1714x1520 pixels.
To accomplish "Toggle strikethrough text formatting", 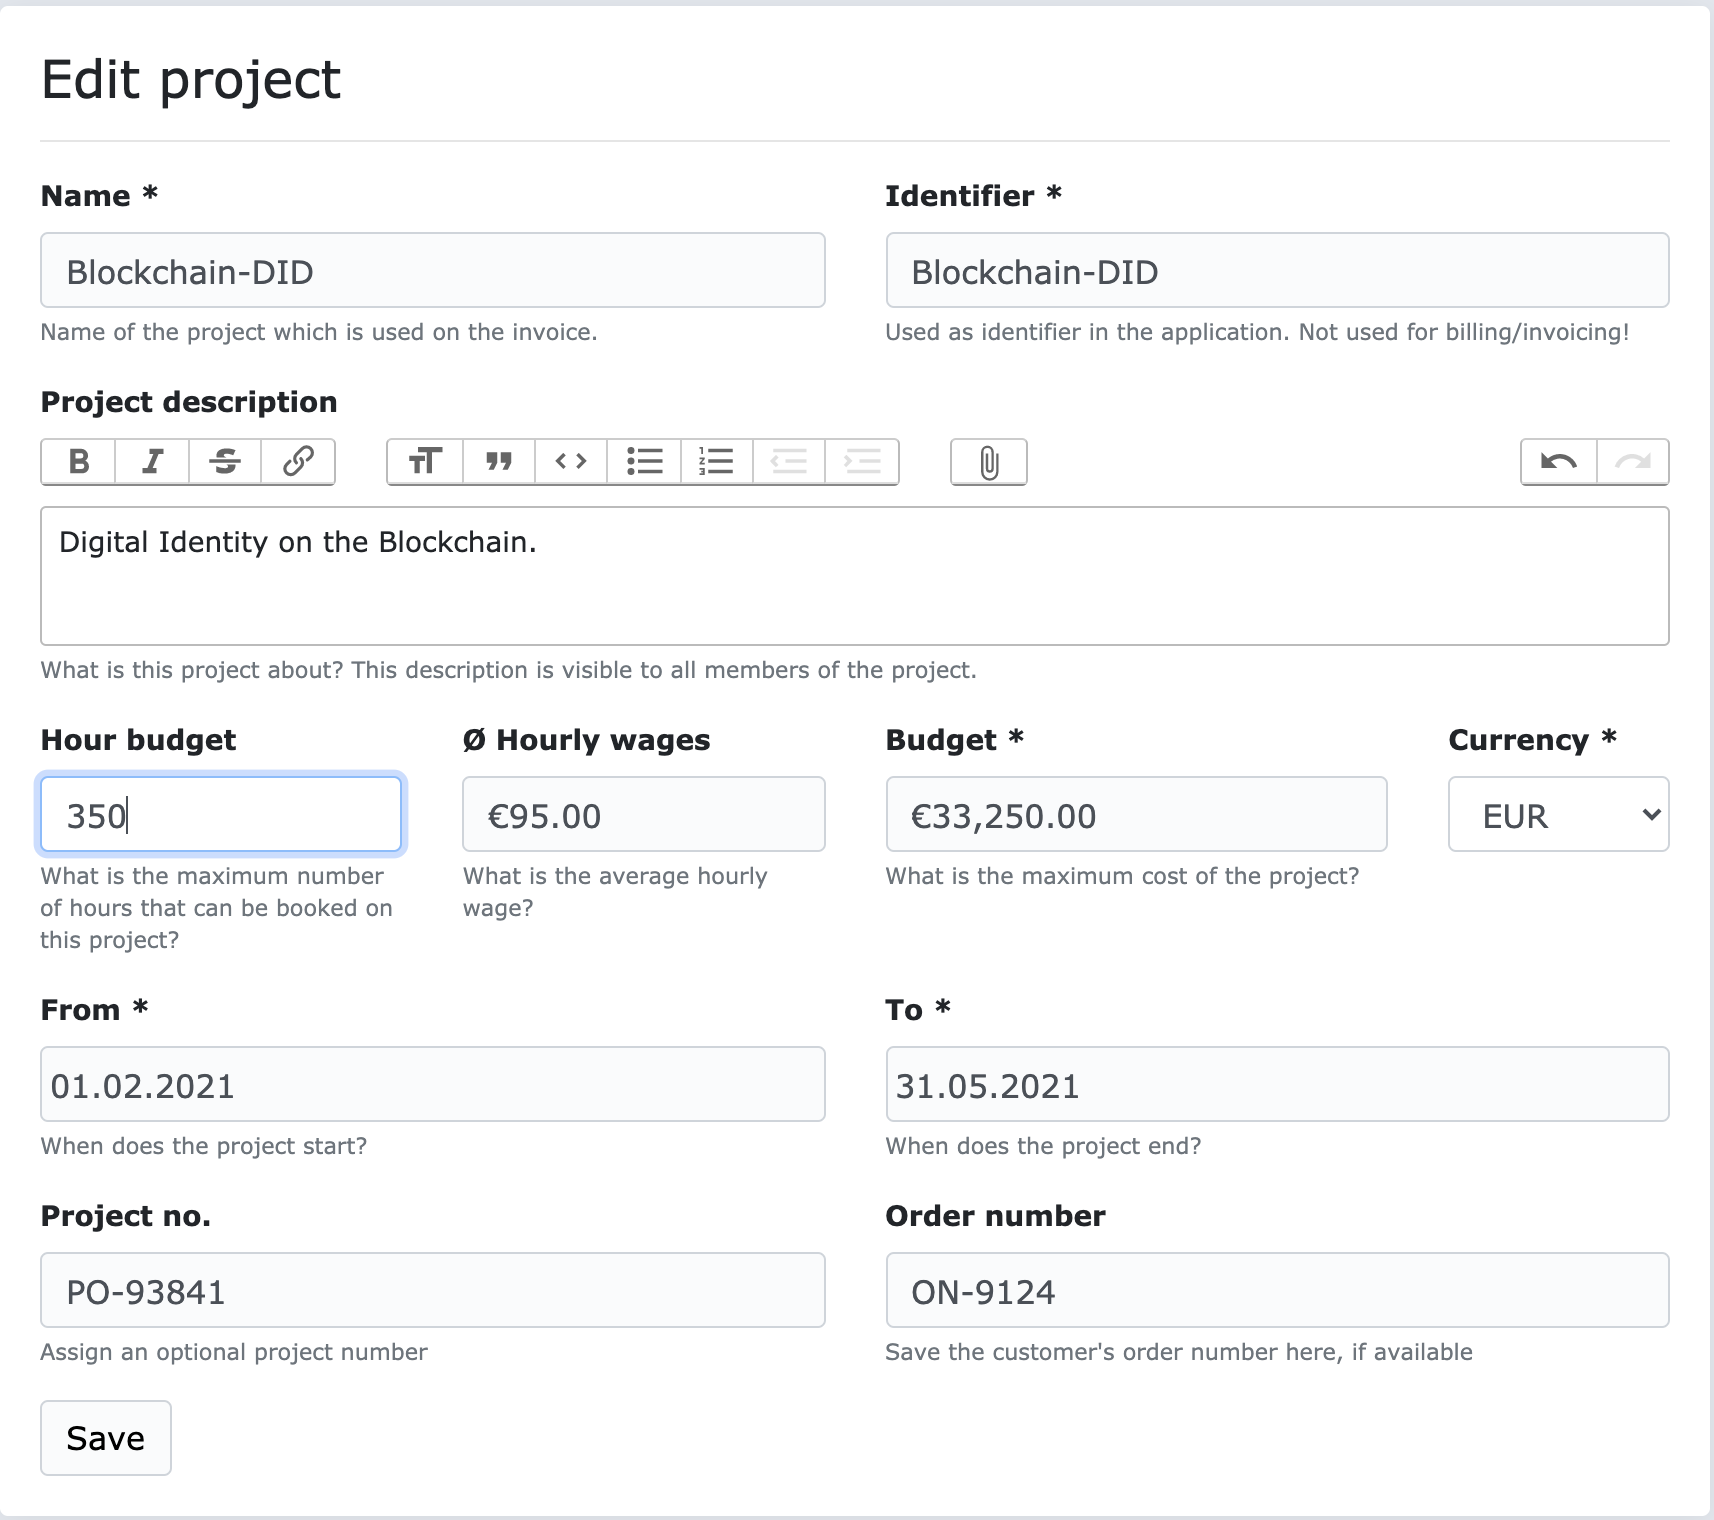I will (224, 462).
